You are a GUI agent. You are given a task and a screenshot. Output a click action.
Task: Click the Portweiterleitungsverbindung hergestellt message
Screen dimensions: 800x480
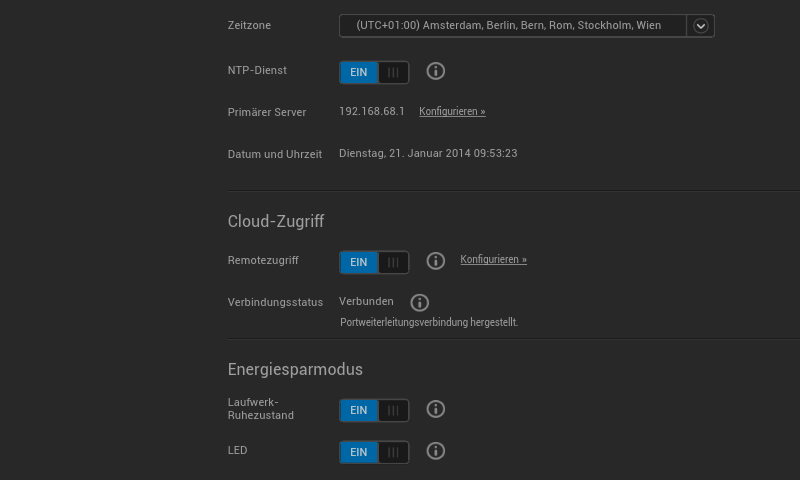(x=429, y=323)
